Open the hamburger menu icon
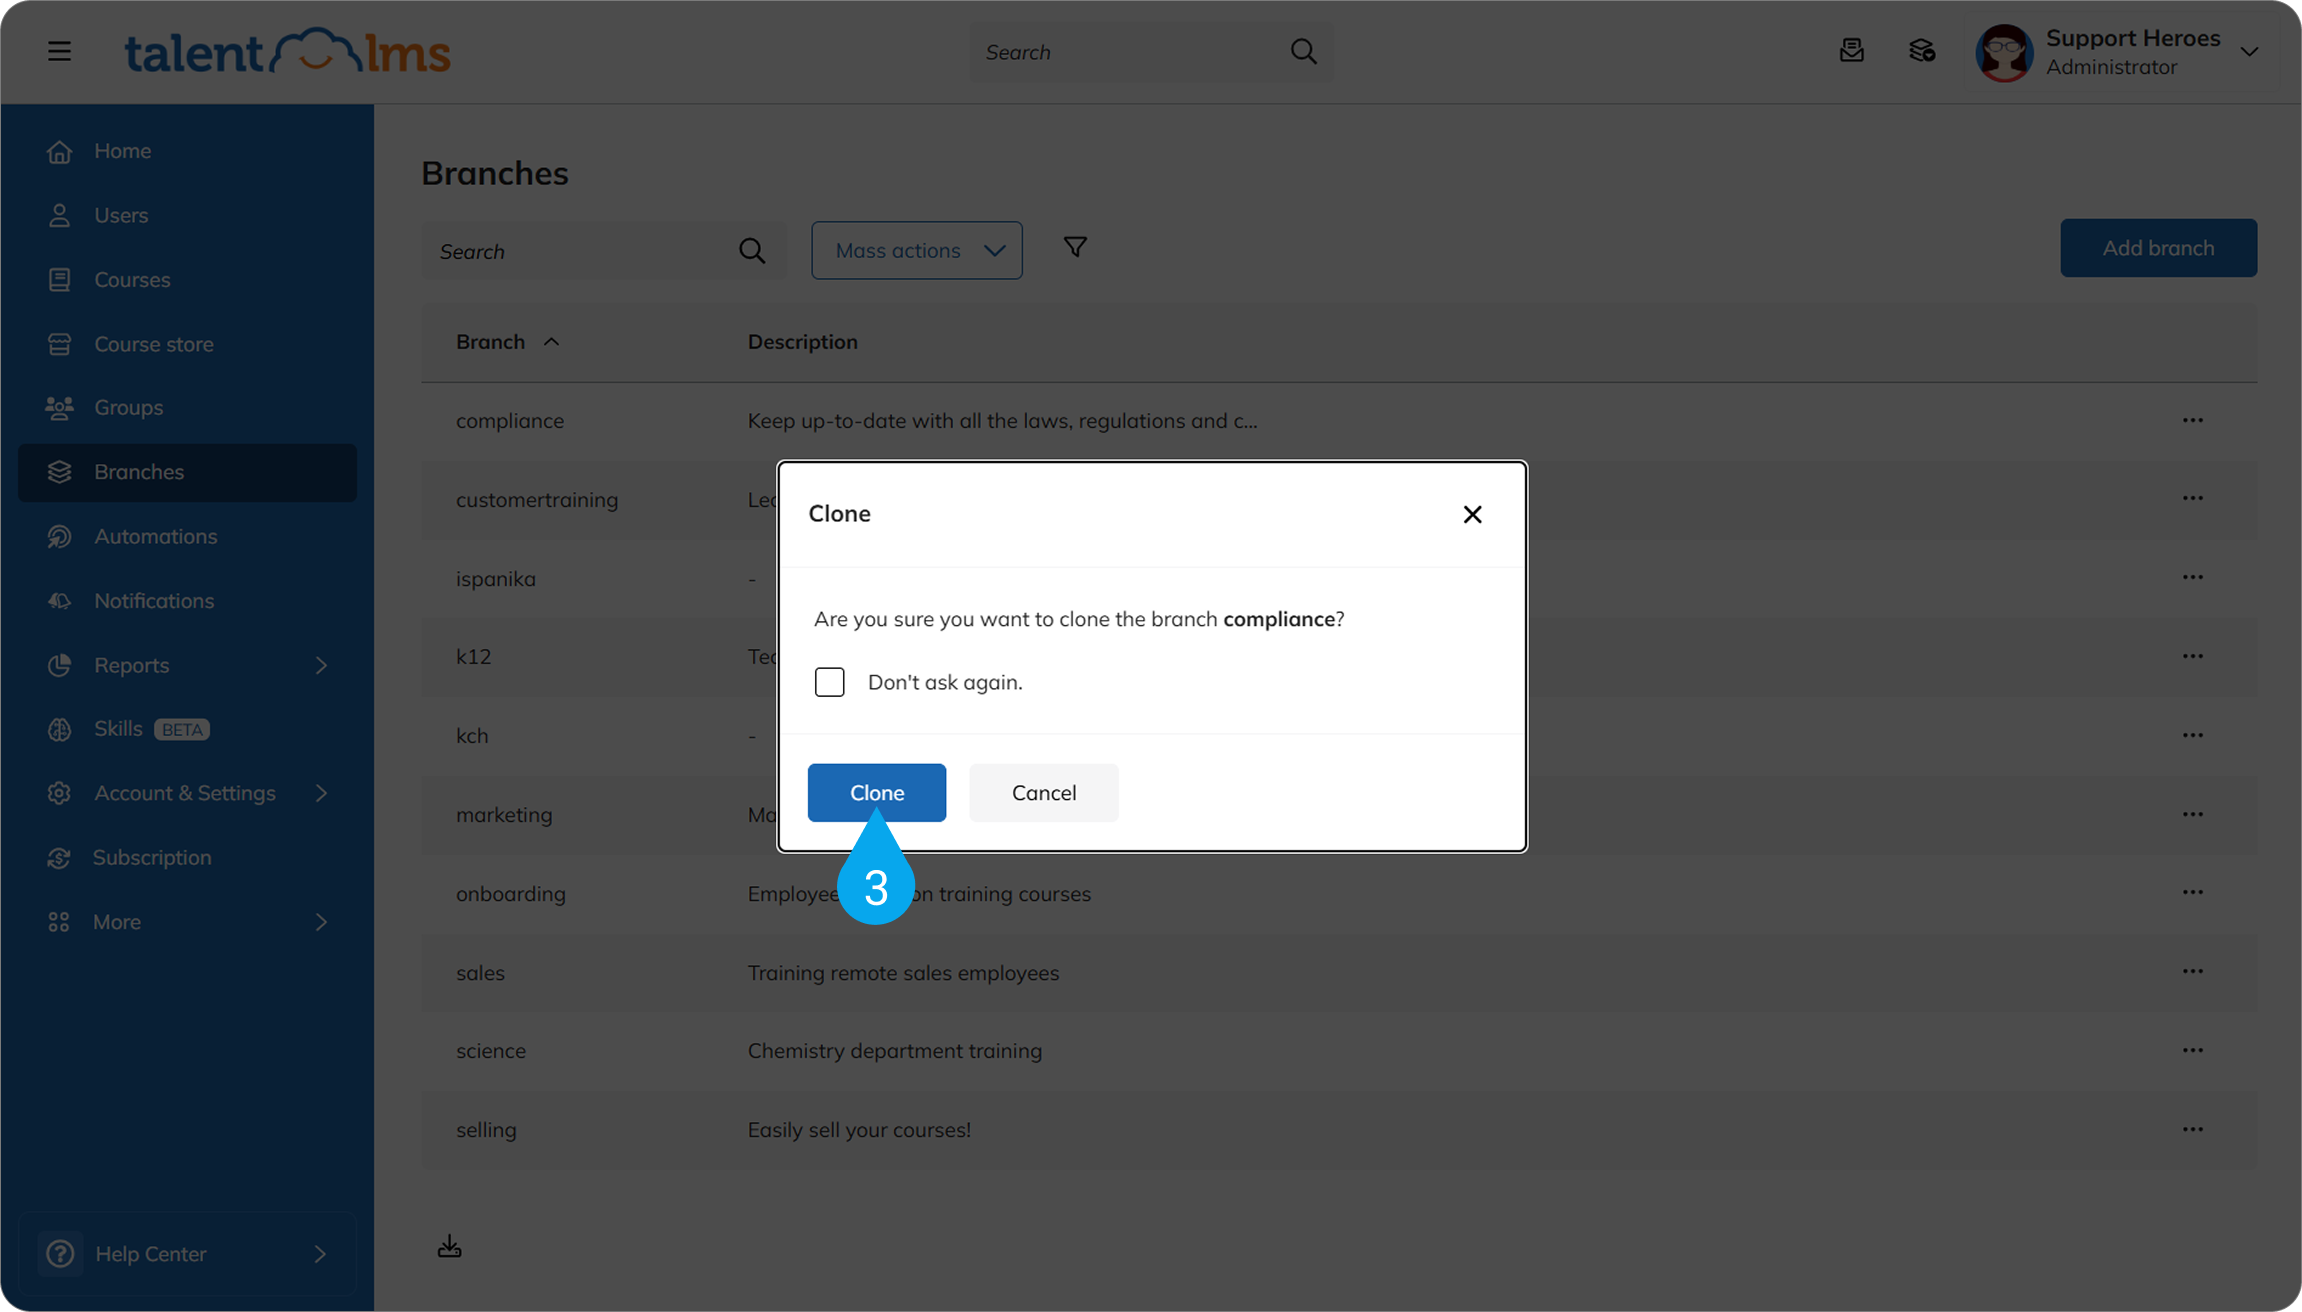 59,51
